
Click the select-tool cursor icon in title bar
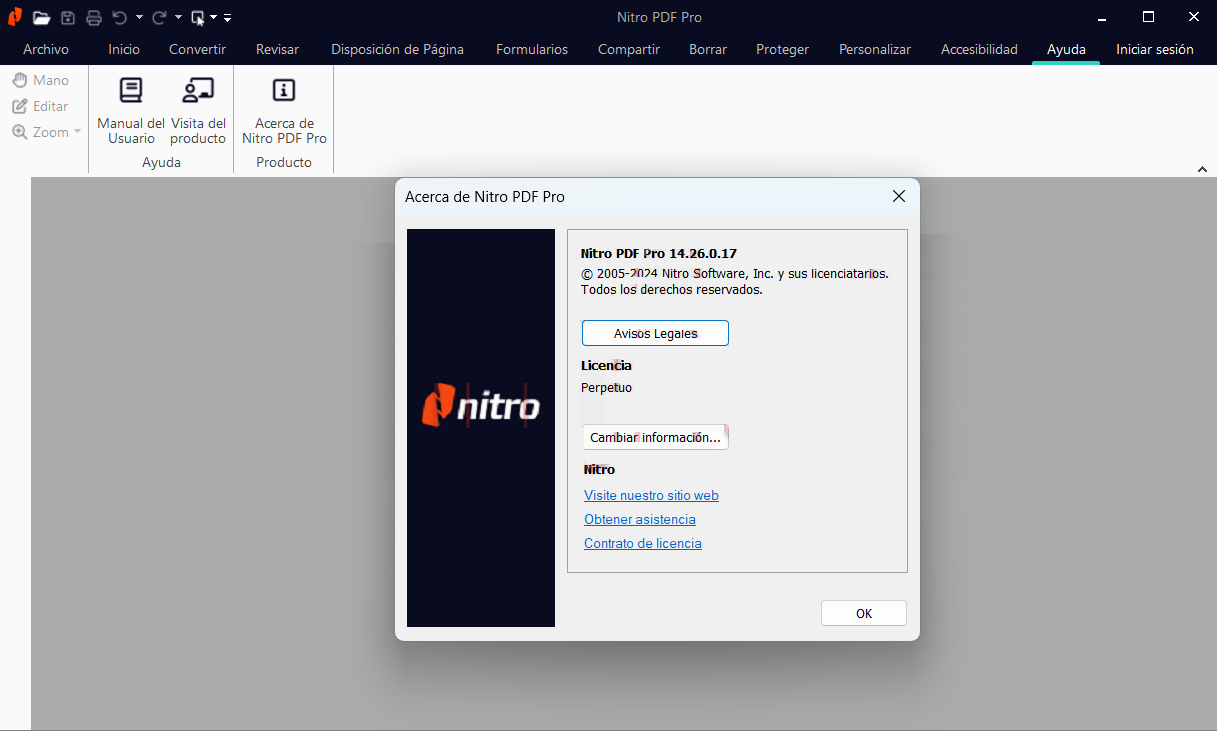(x=198, y=17)
